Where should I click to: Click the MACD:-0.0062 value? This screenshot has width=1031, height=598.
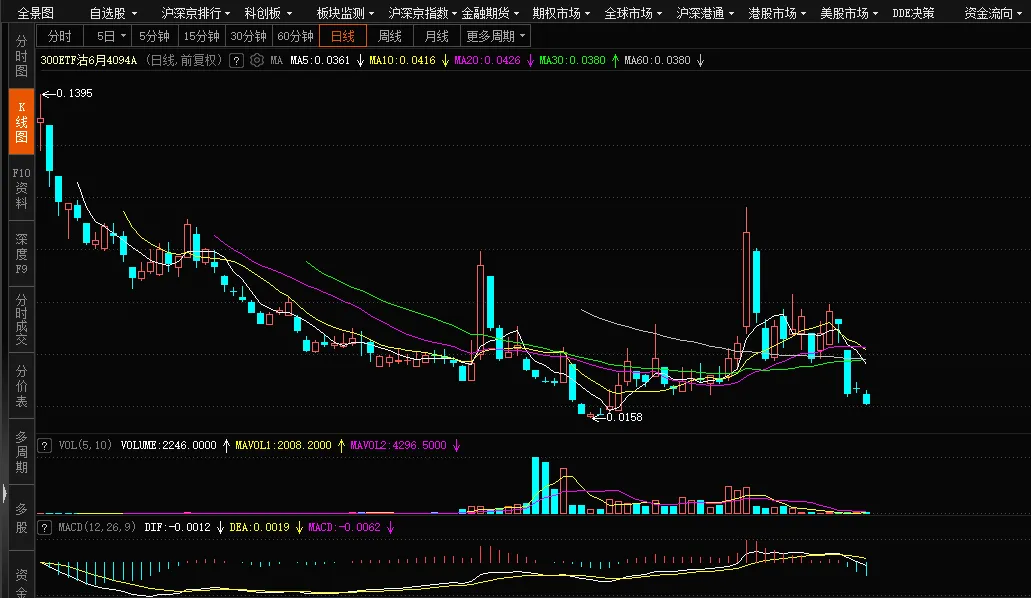344,528
